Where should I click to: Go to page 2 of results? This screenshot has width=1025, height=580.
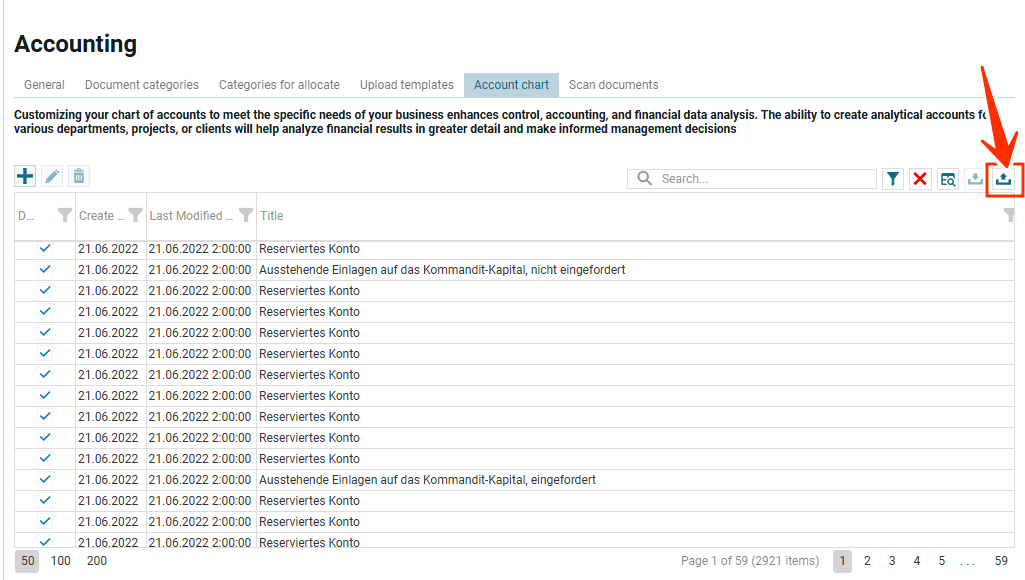point(867,561)
